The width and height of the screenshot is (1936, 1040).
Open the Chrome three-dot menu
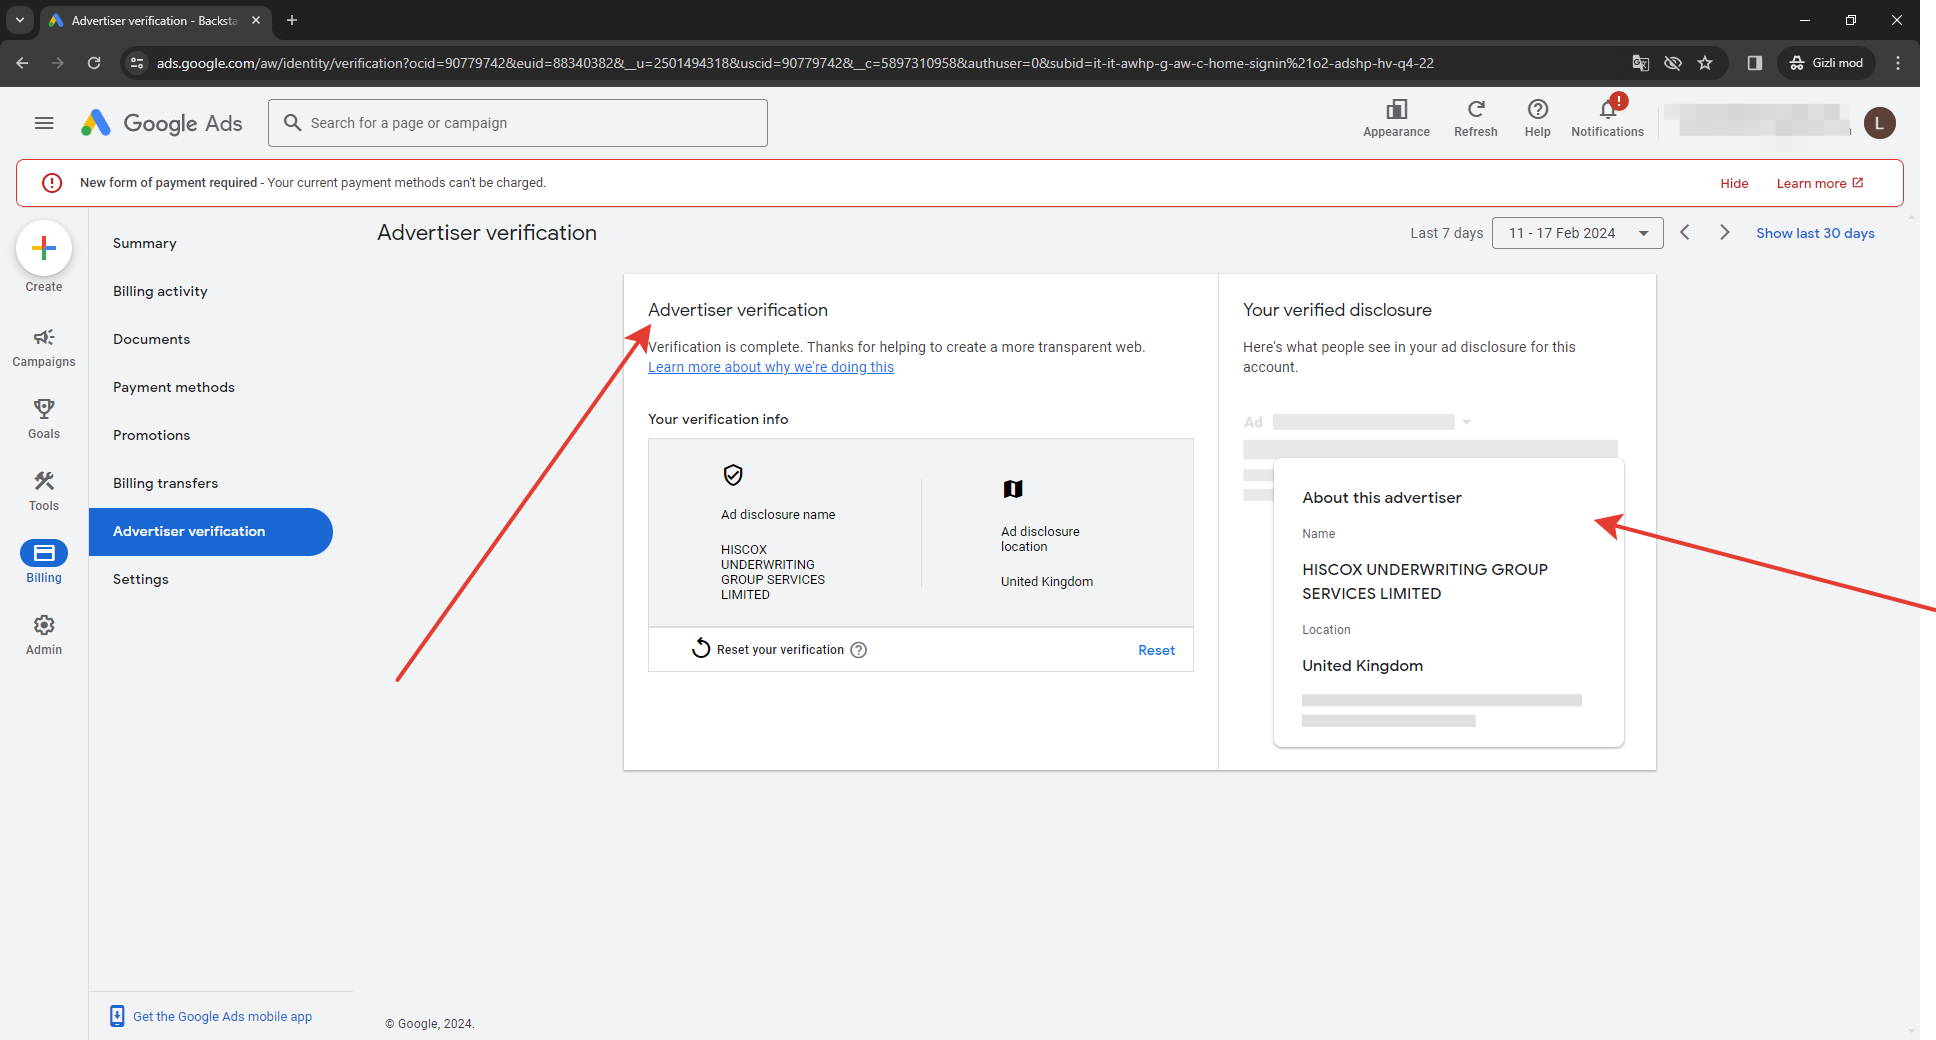[1898, 63]
